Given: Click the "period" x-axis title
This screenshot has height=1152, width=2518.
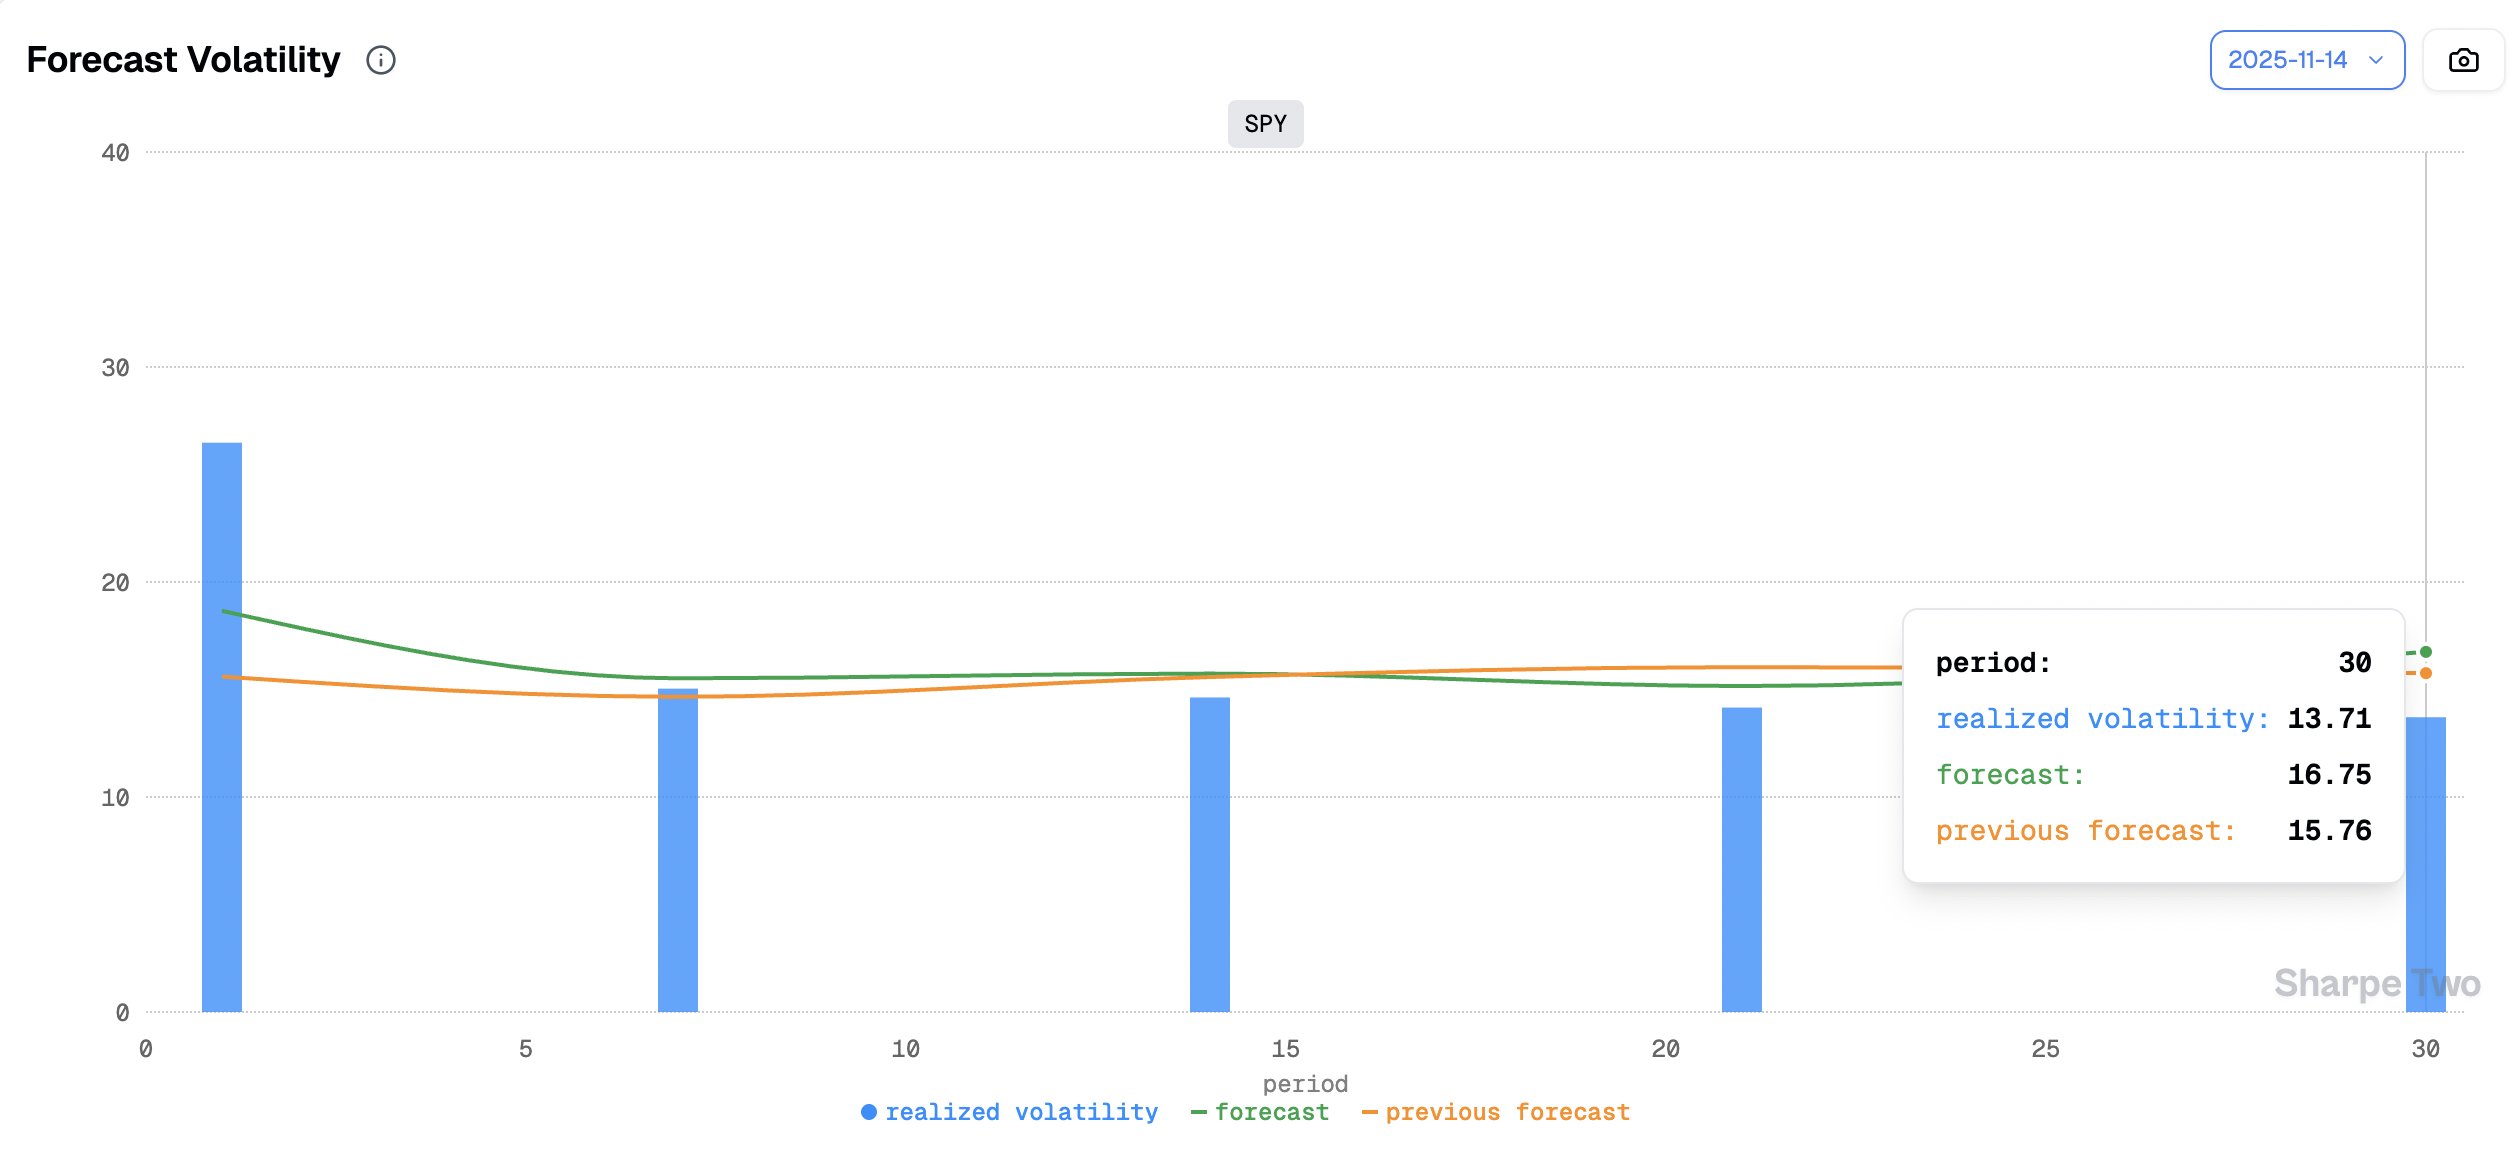Looking at the screenshot, I should [1305, 1084].
